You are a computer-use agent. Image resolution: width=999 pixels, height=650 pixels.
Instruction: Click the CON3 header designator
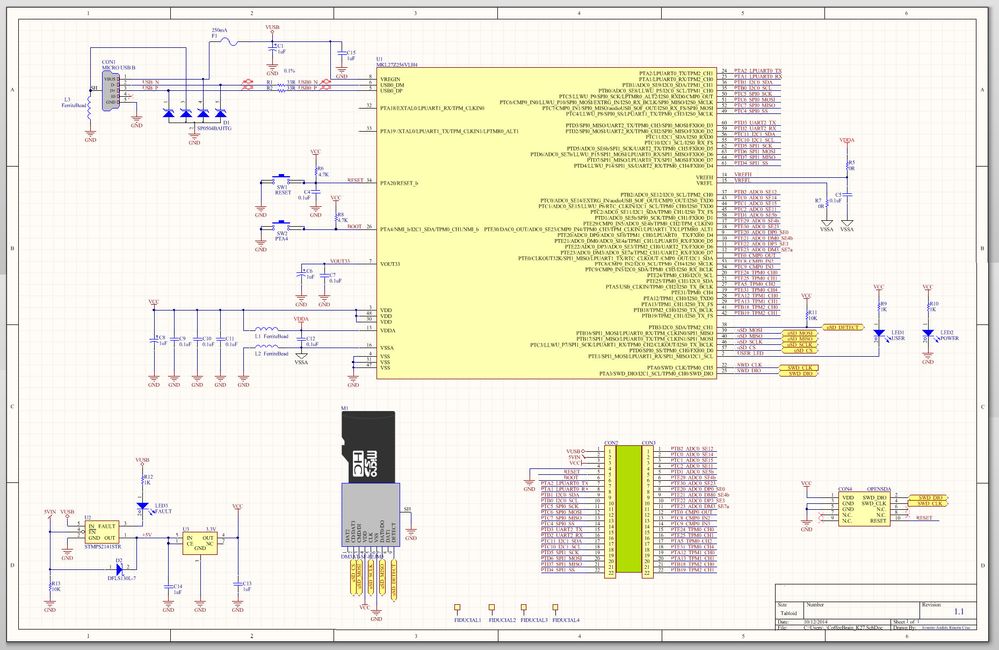[x=648, y=442]
